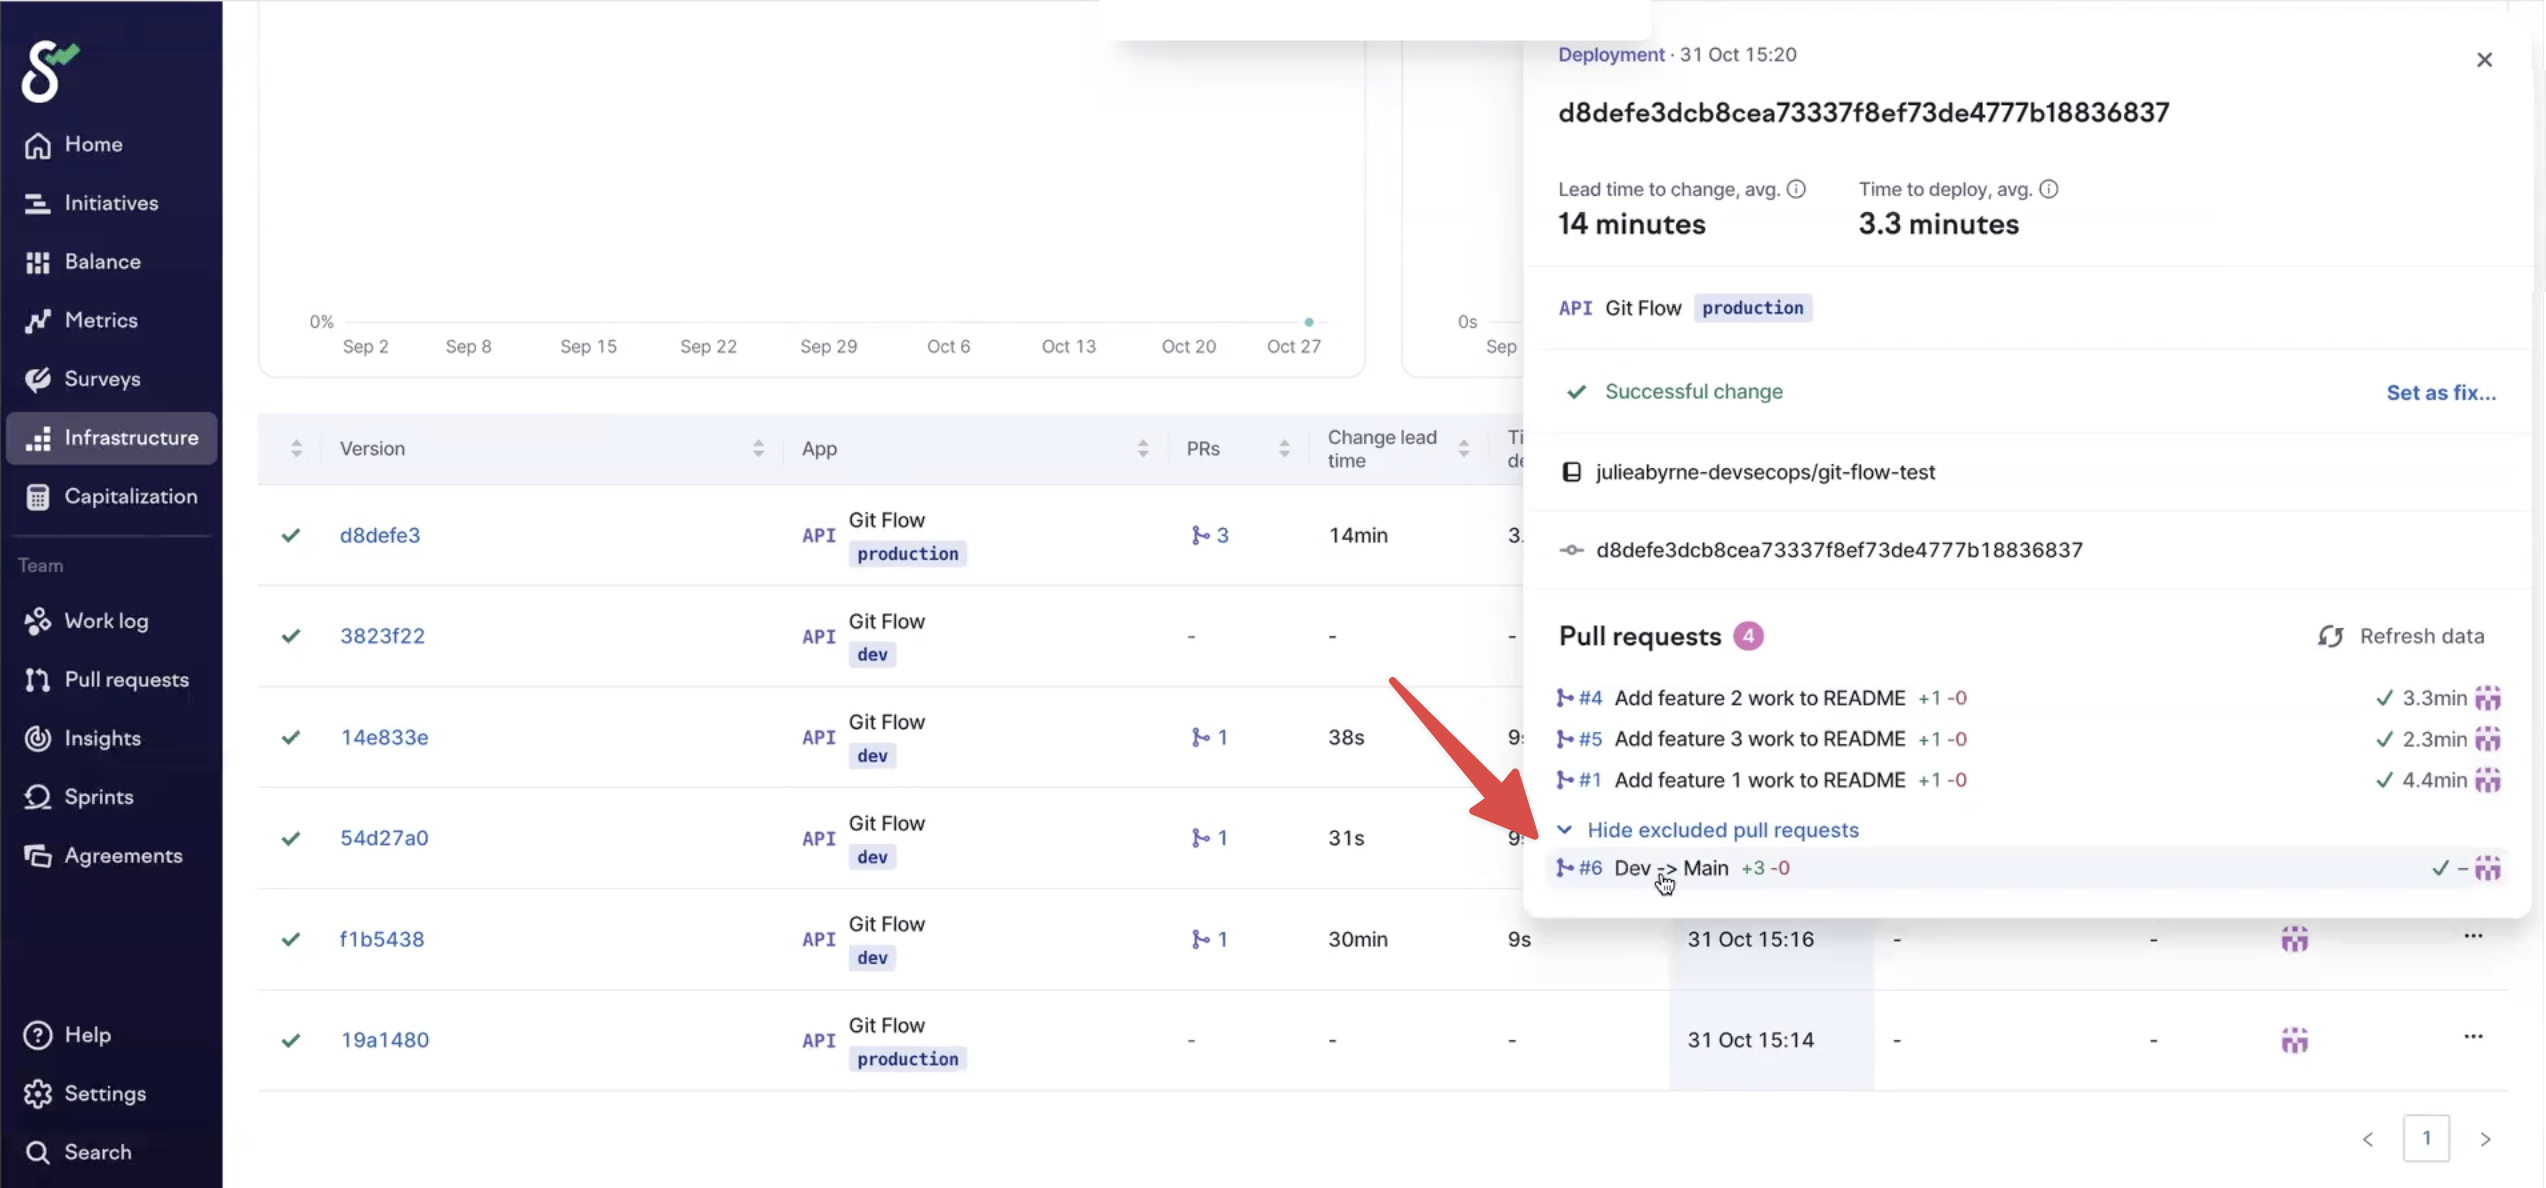Open the Metrics sidebar item
The height and width of the screenshot is (1188, 2546).
[100, 320]
